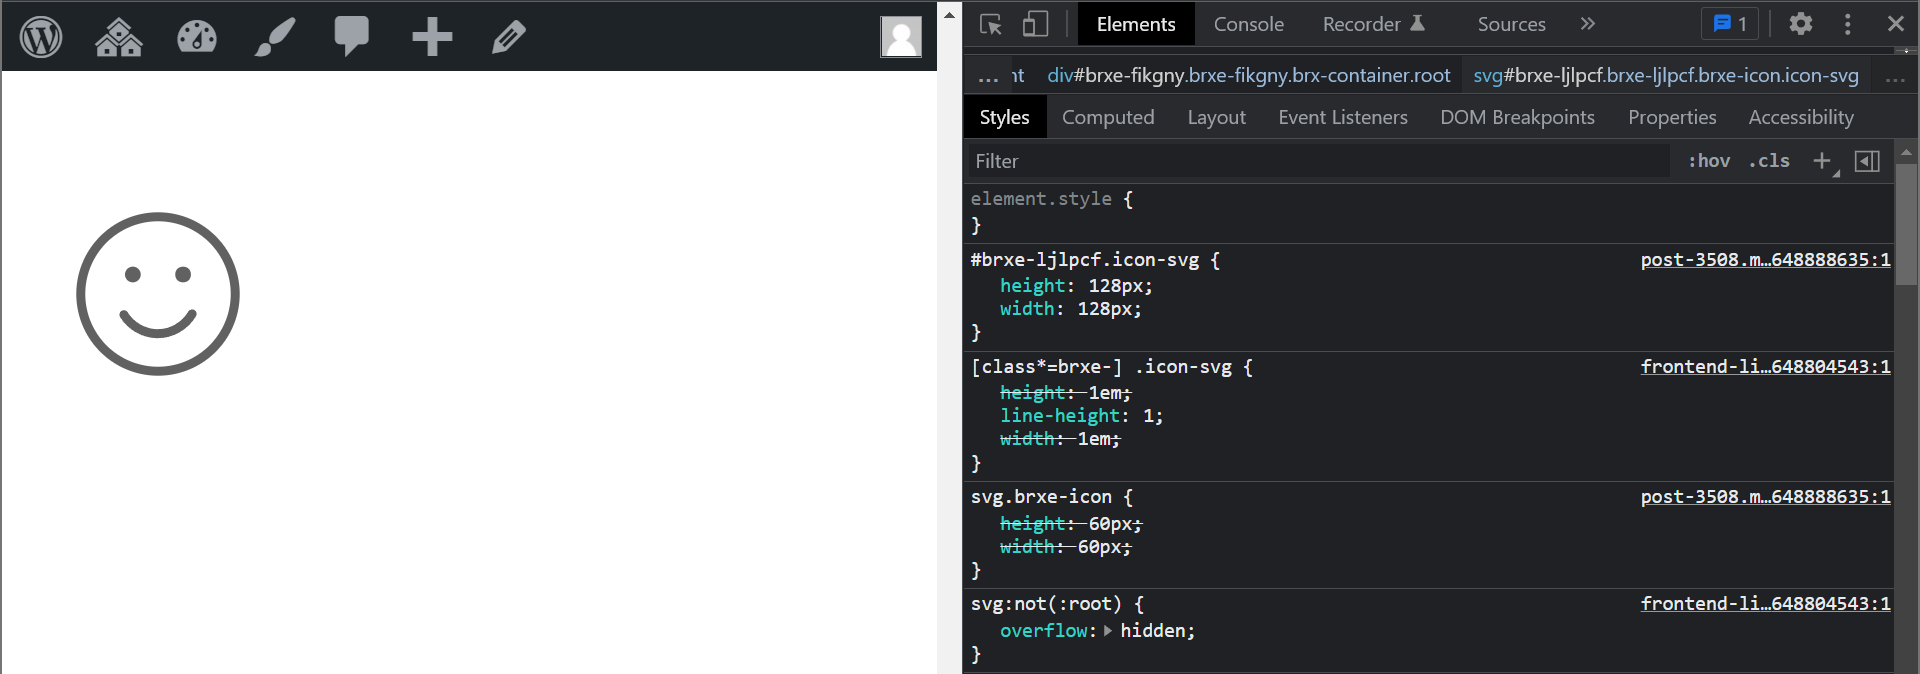Screen dimensions: 1920x674
Task: Click the Edit pencil icon in admin bar
Action: point(509,37)
